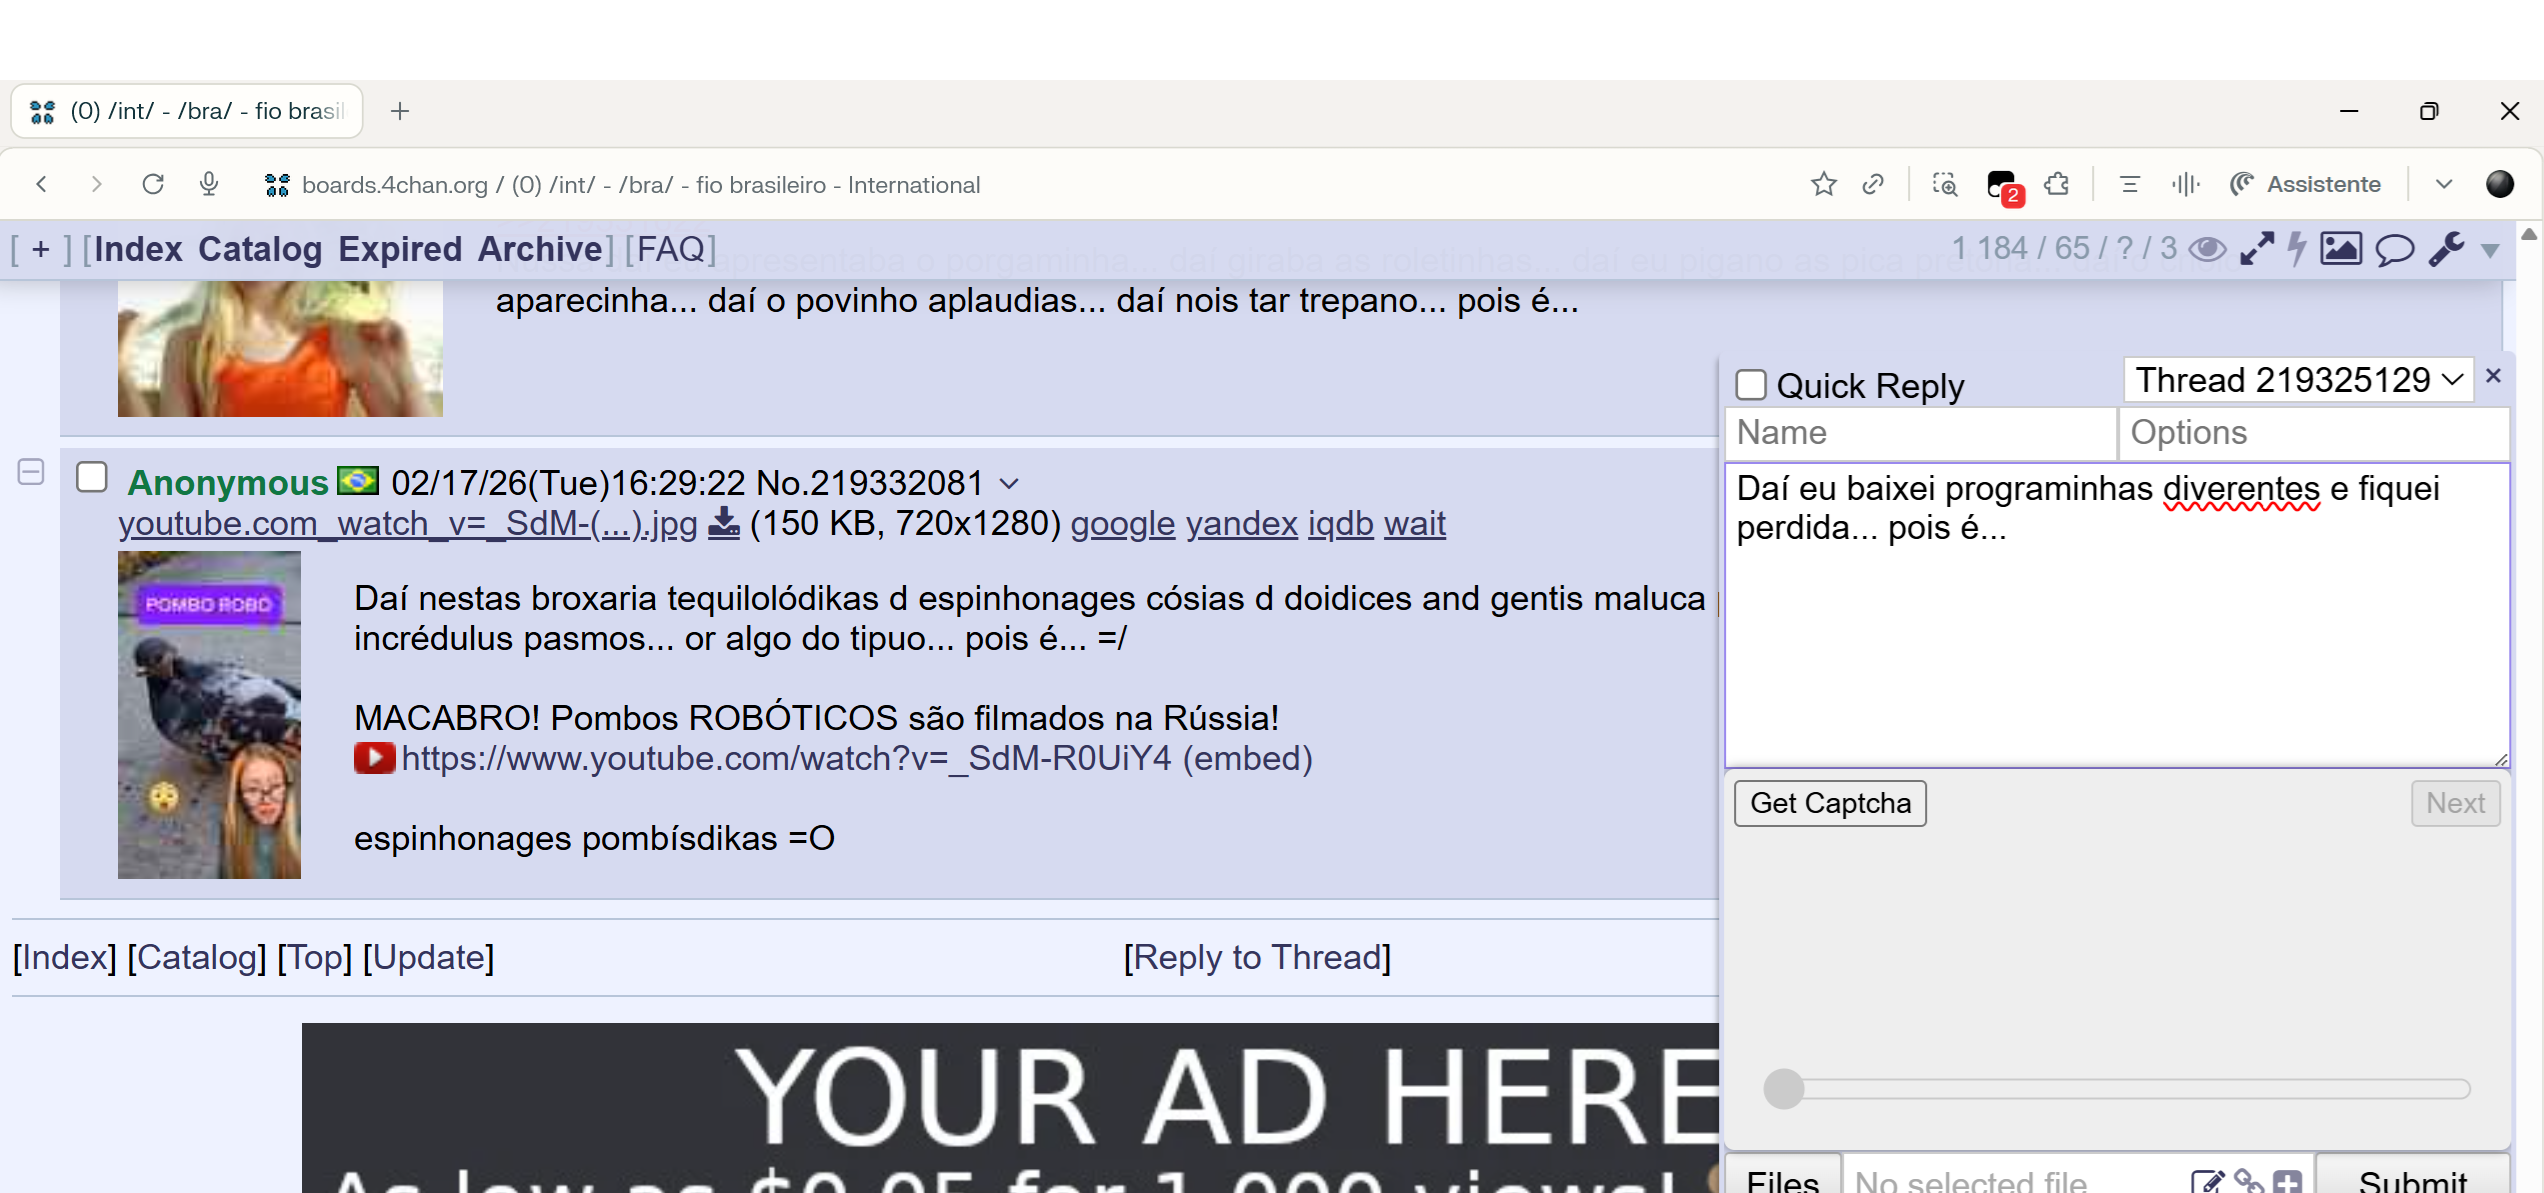Open post menu arrow beside No.219332081
This screenshot has width=2544, height=1193.
(x=1009, y=484)
